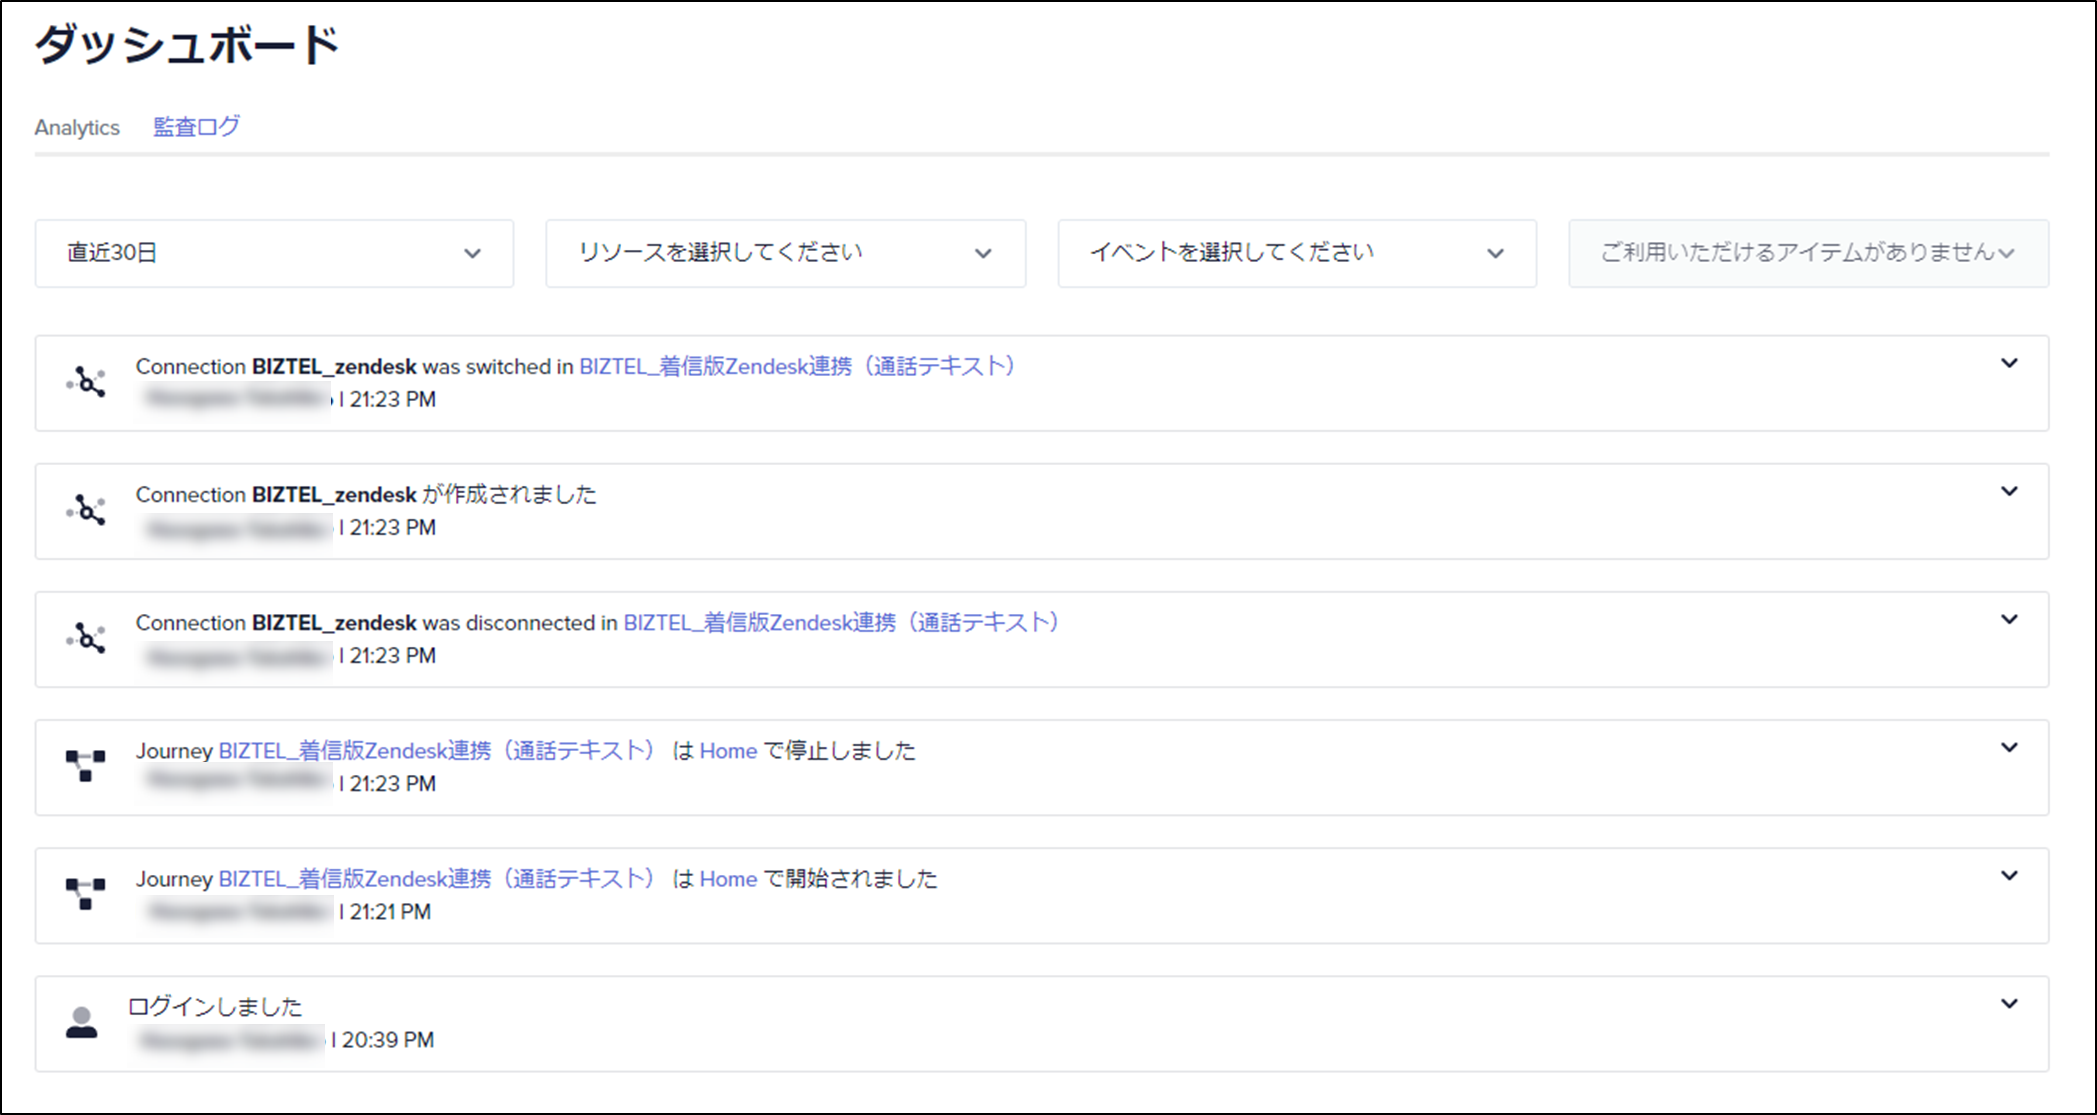This screenshot has width=2097, height=1115.
Task: Click journey icon in 'で停止しました' entry
Action: point(86,766)
